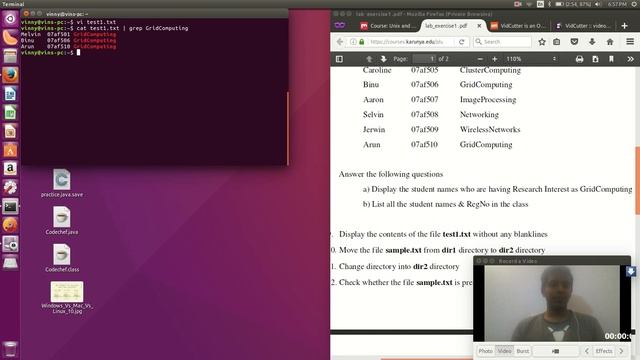Stop video recording in Cheese
The image size is (640, 360).
(x=556, y=351)
